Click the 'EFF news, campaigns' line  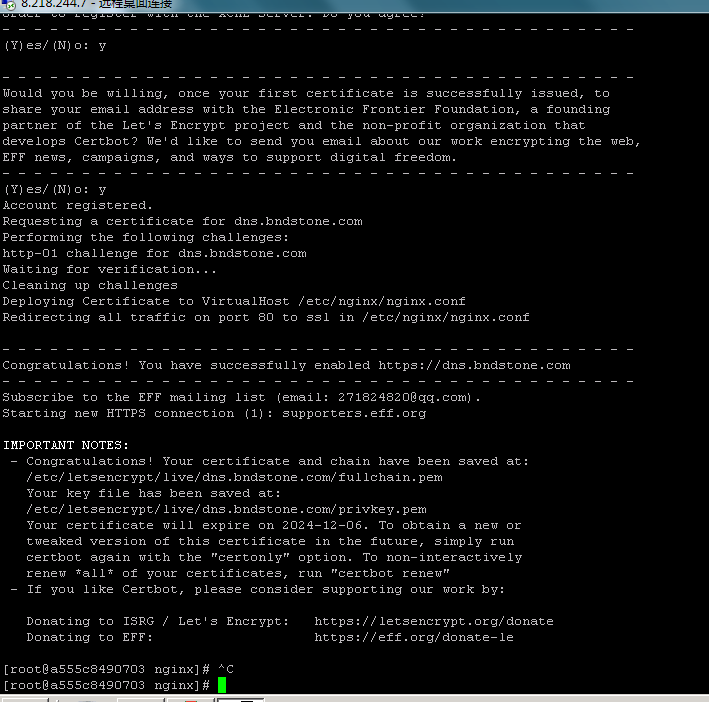(229, 157)
